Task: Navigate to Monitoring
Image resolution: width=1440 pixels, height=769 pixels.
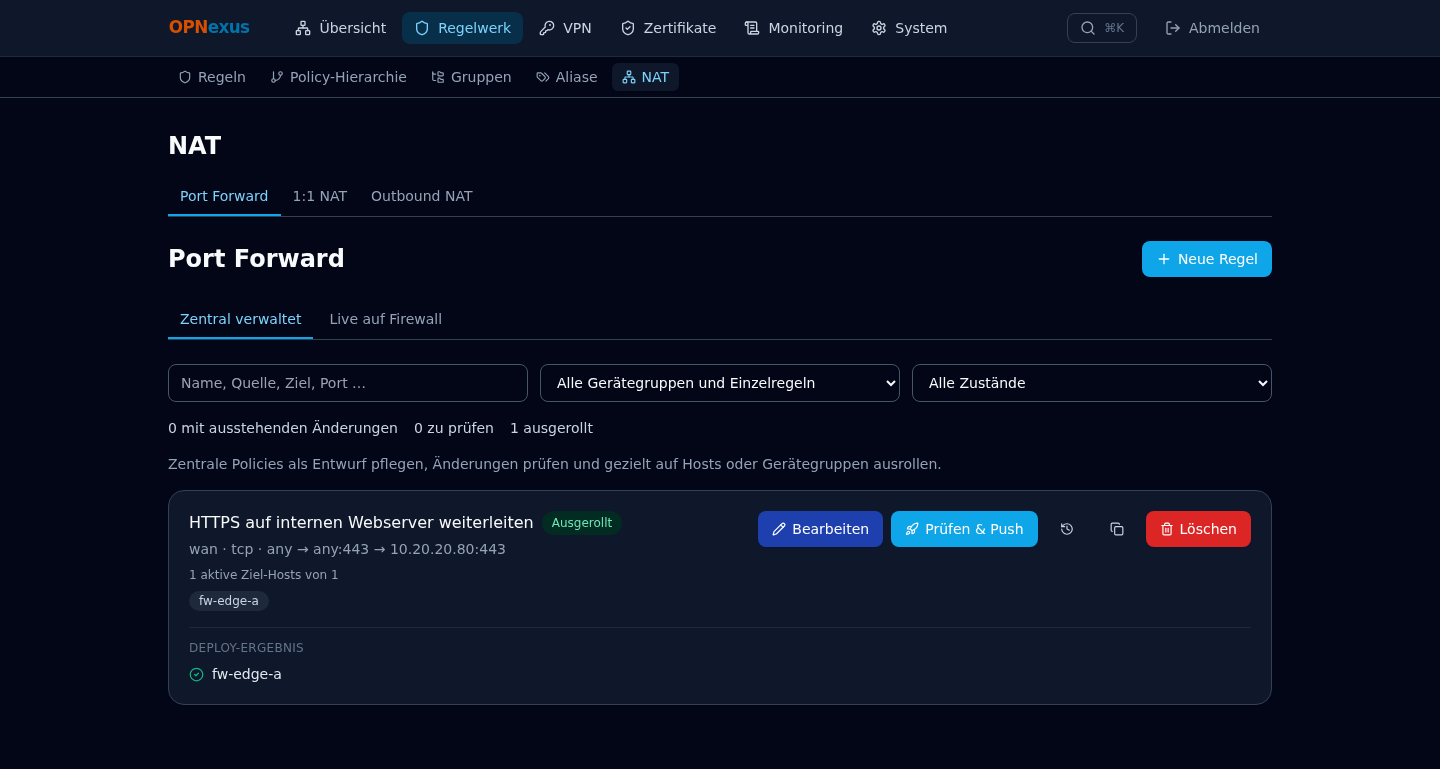Action: pyautogui.click(x=794, y=28)
